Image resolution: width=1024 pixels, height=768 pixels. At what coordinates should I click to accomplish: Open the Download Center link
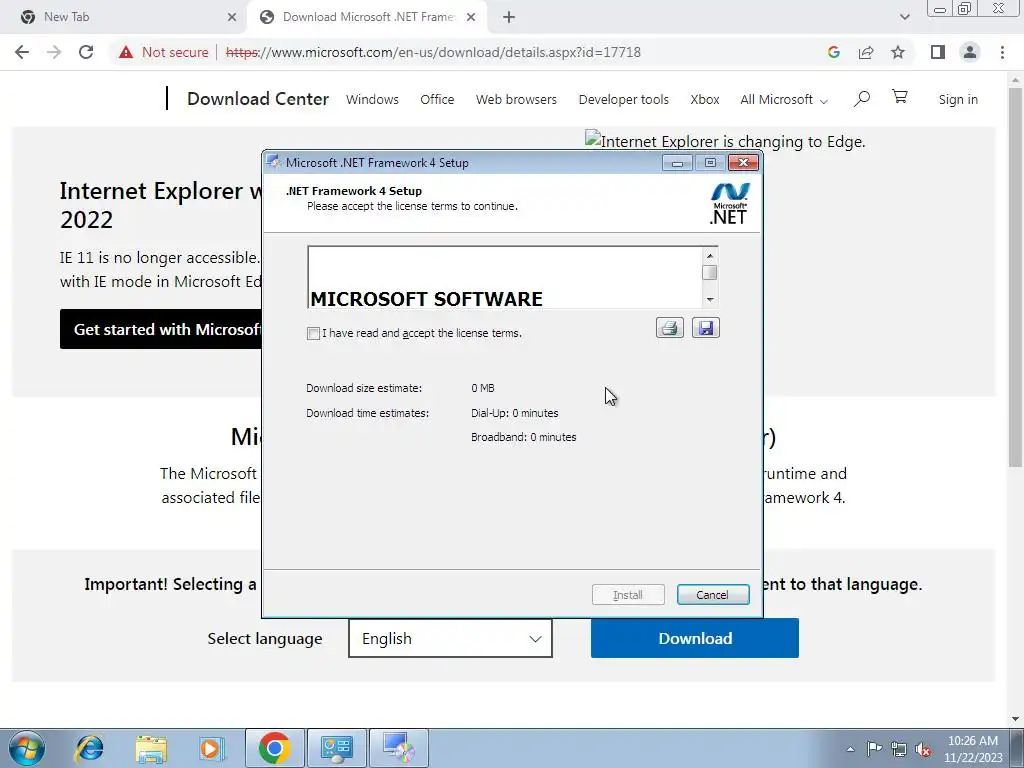[258, 99]
